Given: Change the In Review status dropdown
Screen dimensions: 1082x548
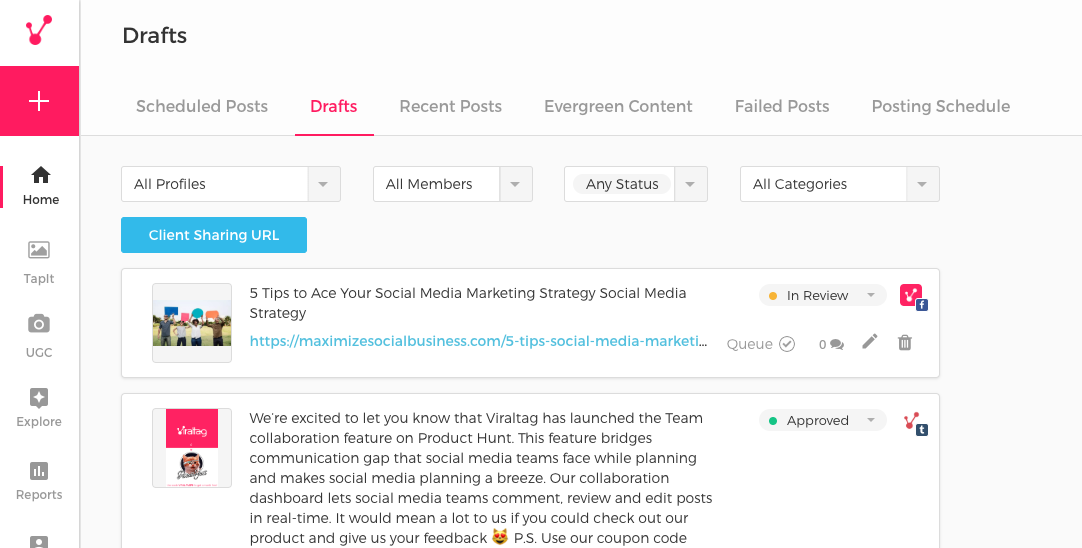Looking at the screenshot, I should 822,295.
